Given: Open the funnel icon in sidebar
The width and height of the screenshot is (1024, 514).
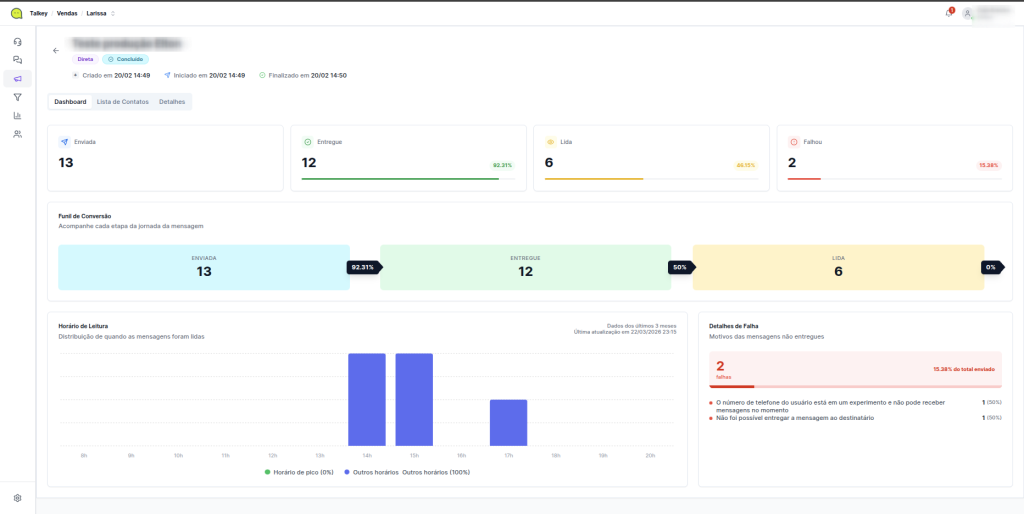Looking at the screenshot, I should point(17,97).
